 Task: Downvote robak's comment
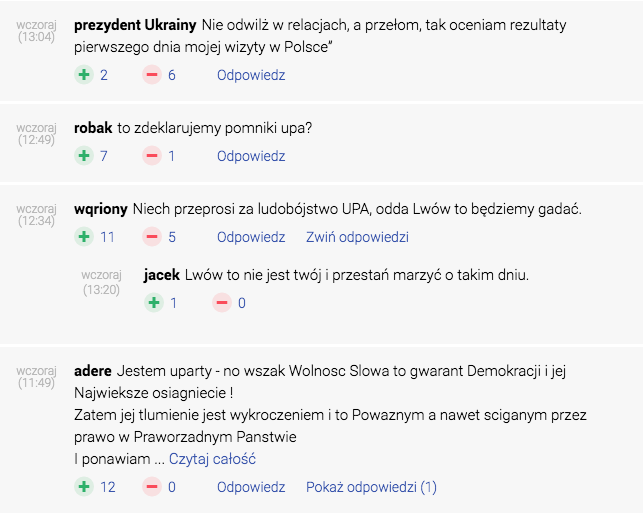[152, 156]
